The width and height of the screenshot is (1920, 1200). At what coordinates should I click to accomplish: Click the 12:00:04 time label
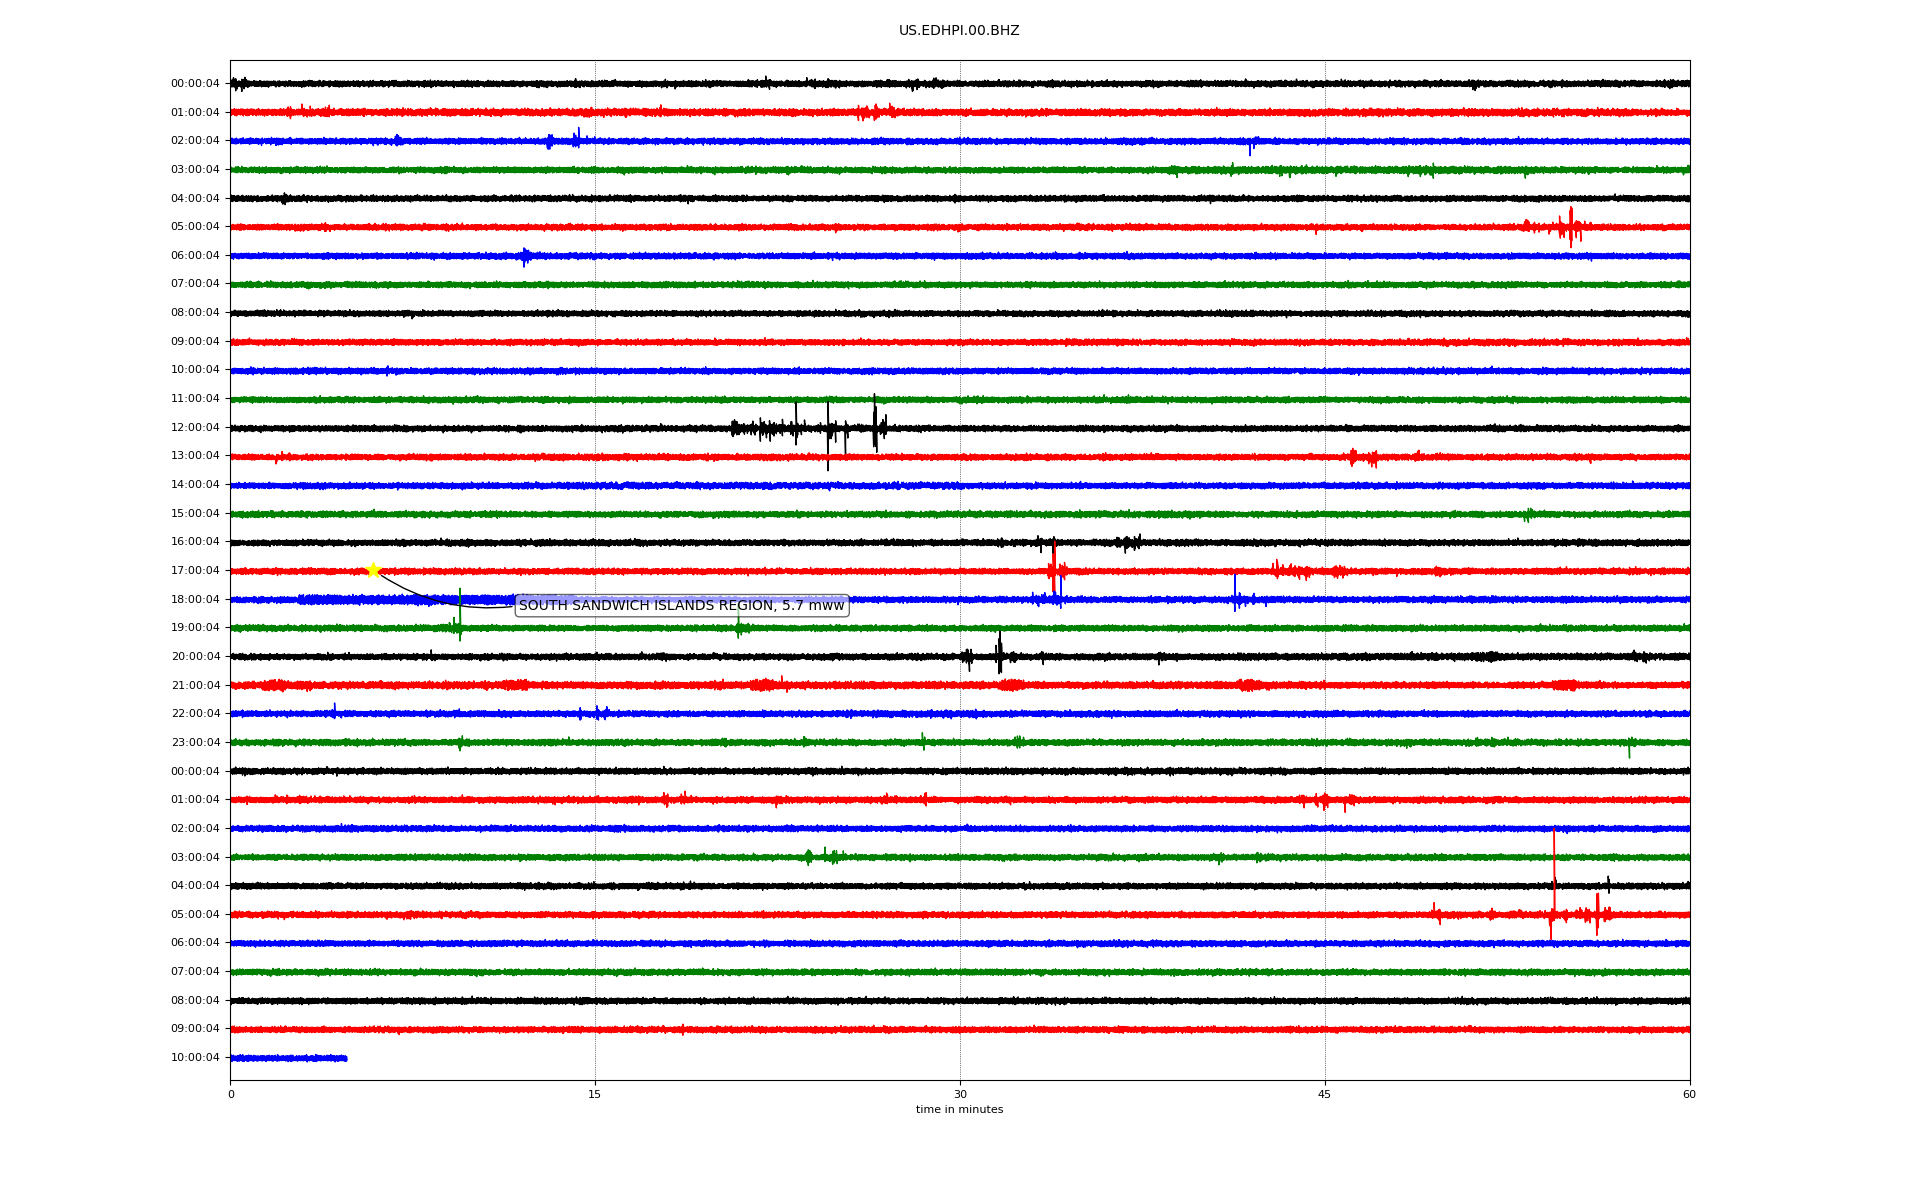pos(195,428)
